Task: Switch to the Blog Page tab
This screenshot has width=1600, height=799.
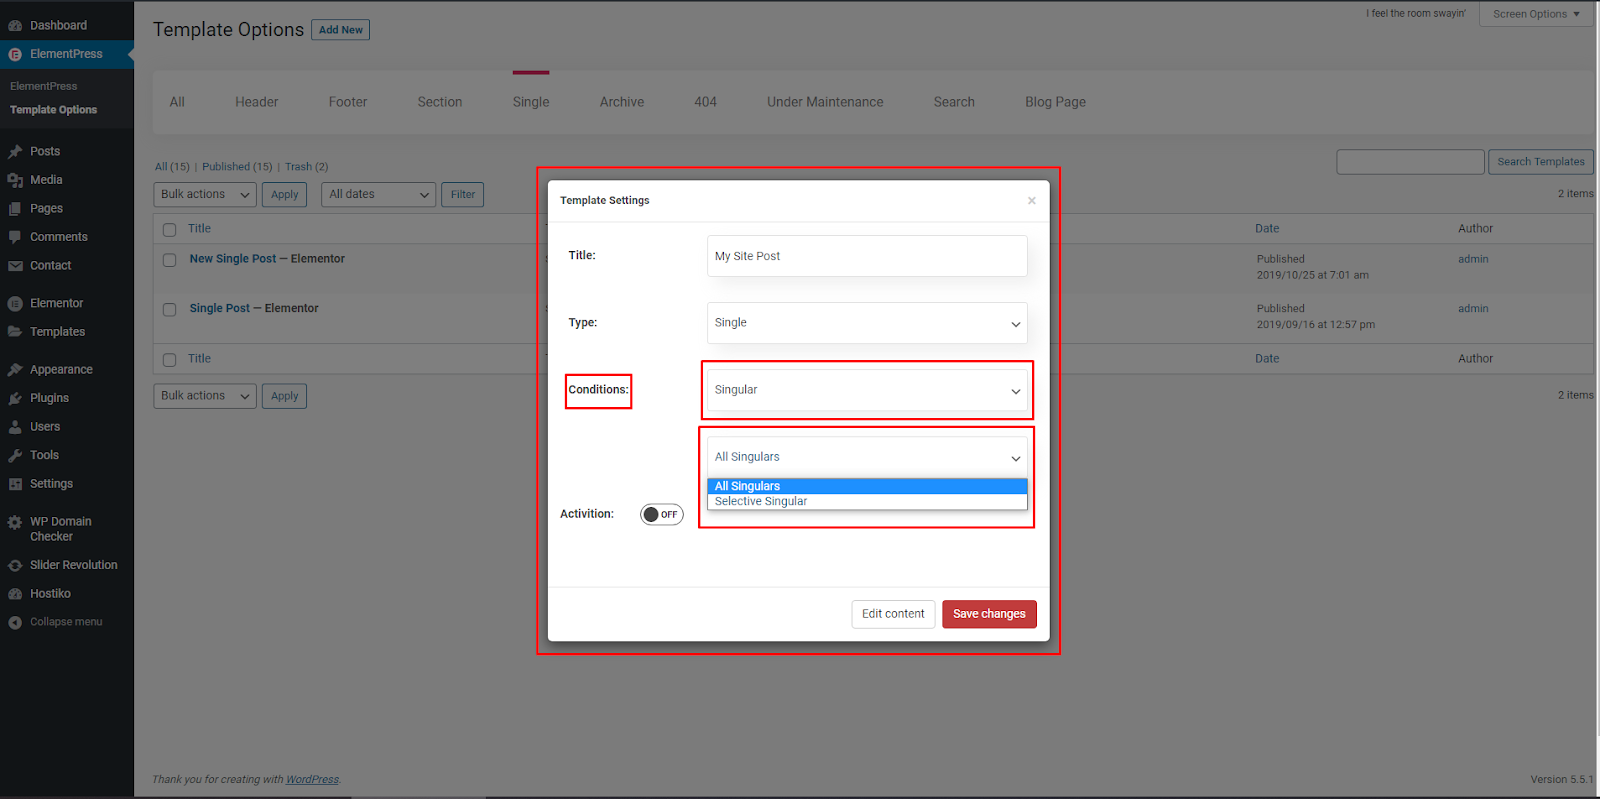Action: pos(1055,102)
